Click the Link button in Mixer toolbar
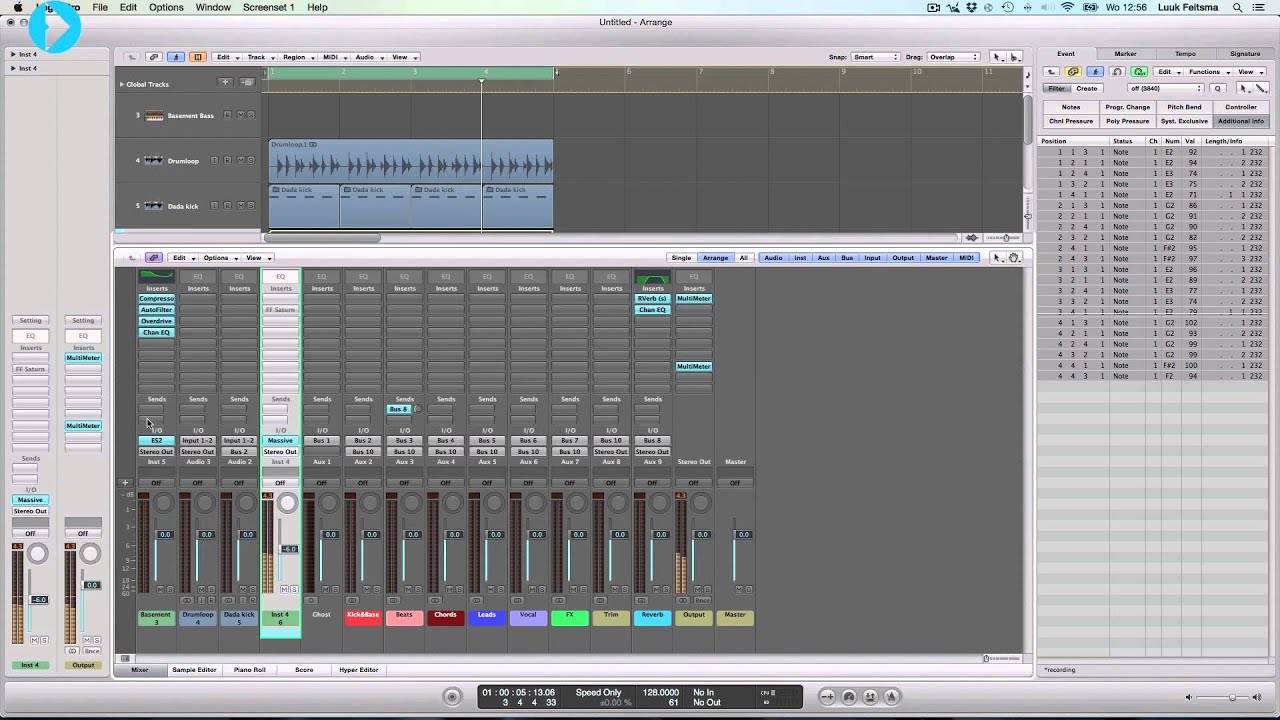Viewport: 1280px width, 720px height. click(x=153, y=258)
